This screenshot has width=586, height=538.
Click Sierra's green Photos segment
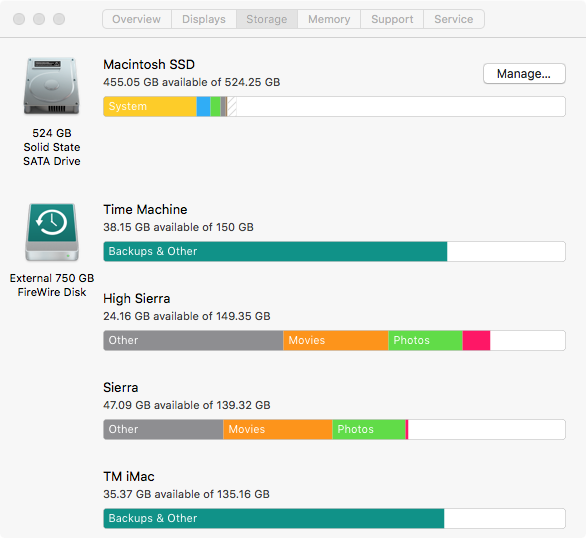(369, 429)
